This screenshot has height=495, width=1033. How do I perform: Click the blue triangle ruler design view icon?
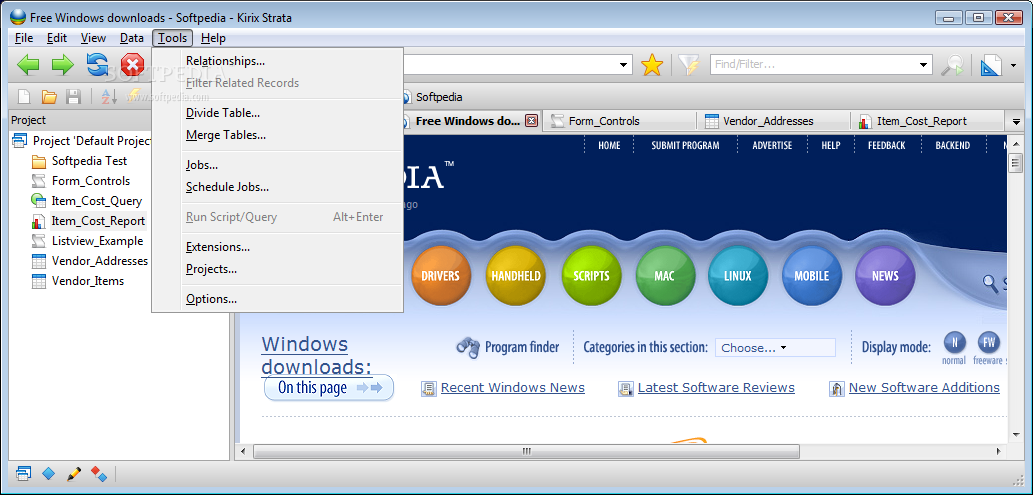pos(991,65)
